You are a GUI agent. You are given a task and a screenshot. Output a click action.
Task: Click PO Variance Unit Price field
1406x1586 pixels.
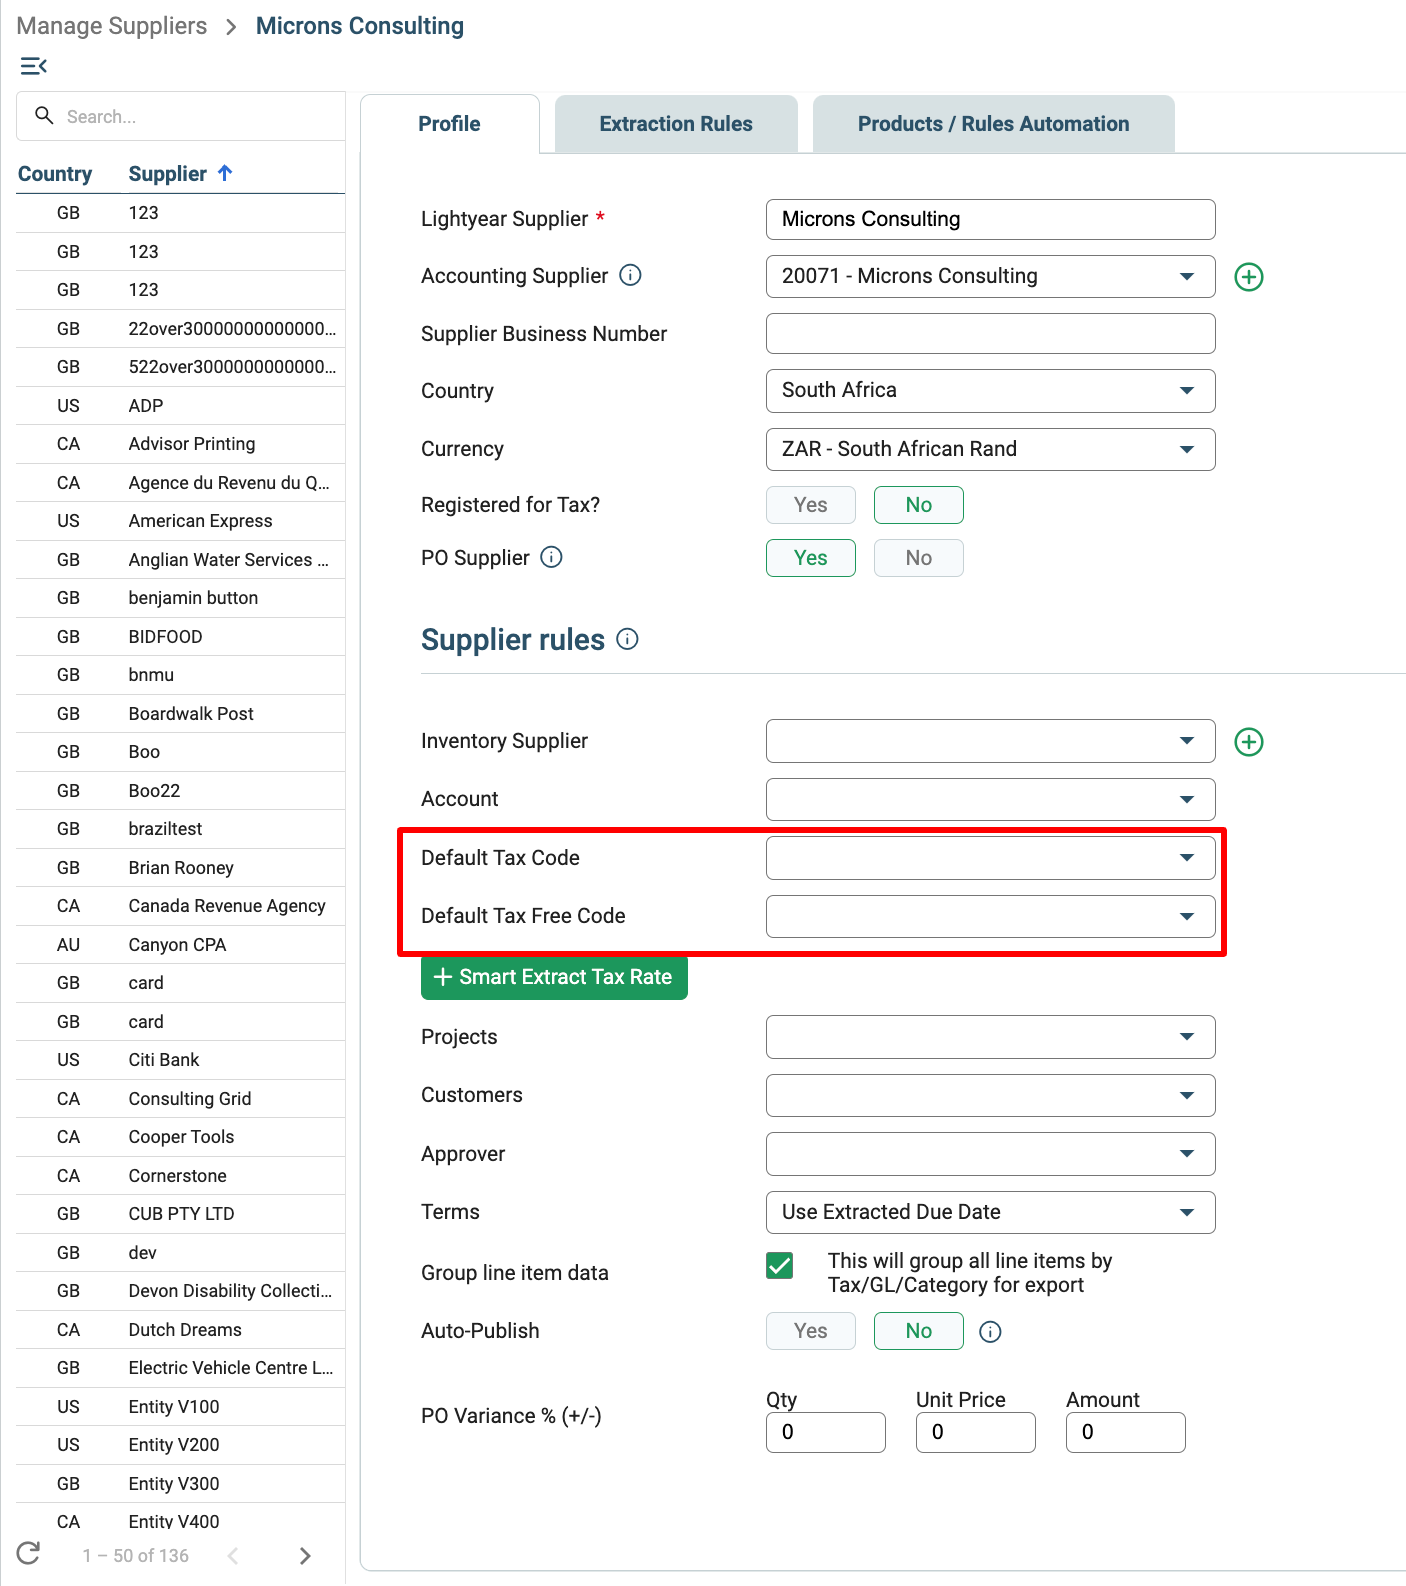click(x=976, y=1432)
